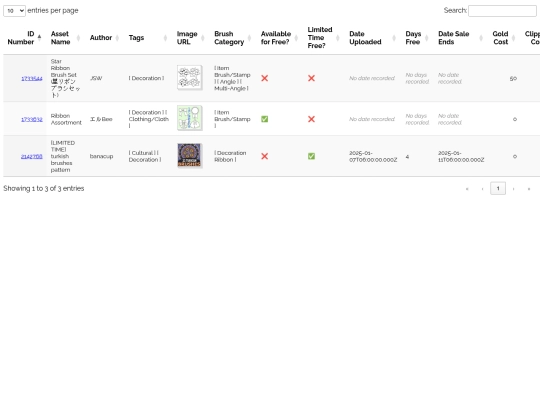Viewport: 540px width, 405px height.
Task: Click green check Available for Free, Ribbon Assortment row
Action: coord(264,119)
